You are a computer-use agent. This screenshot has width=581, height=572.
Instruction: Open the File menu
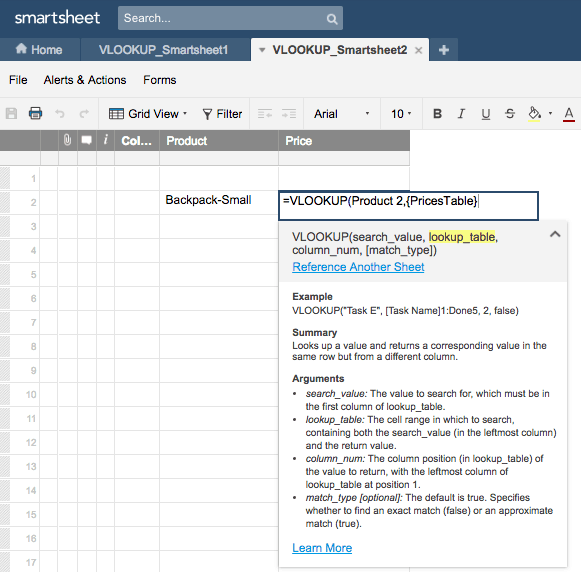18,80
